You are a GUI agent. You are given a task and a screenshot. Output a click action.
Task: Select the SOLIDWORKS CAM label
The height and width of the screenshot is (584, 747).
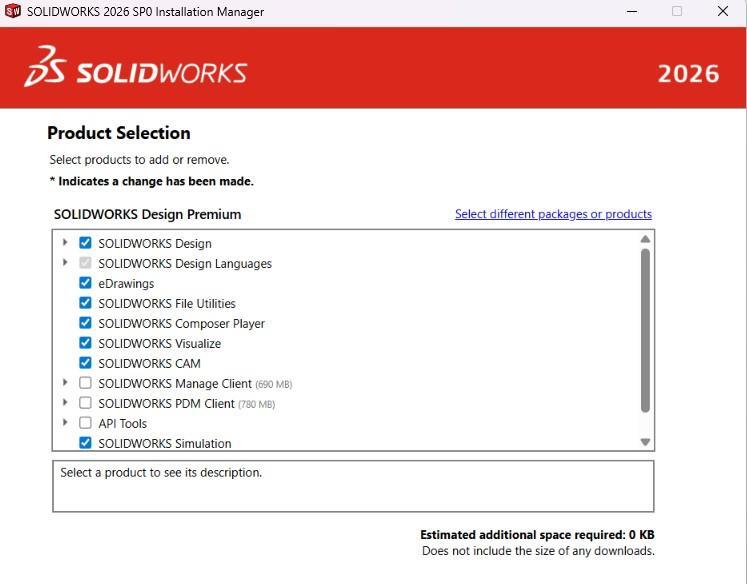tap(150, 364)
